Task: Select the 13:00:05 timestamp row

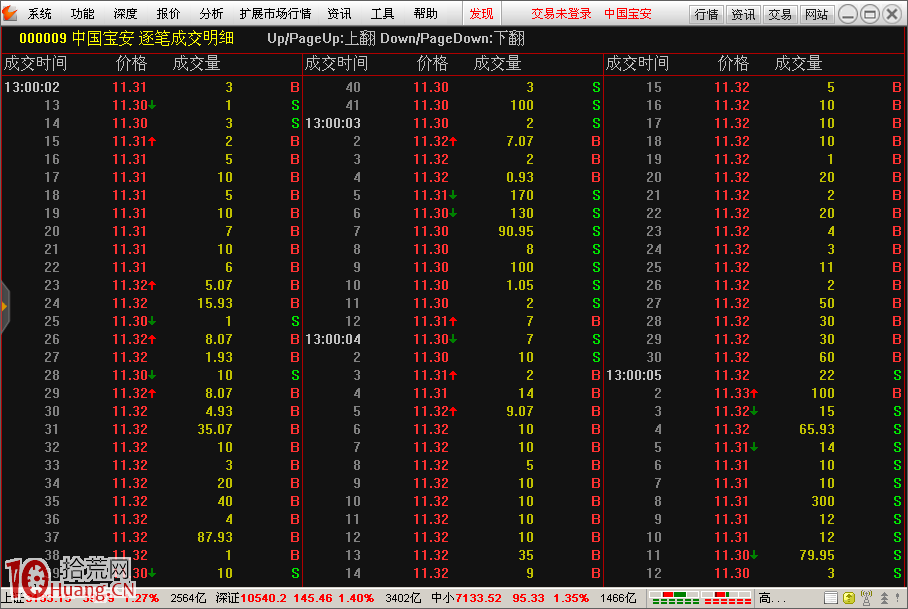Action: coord(754,375)
